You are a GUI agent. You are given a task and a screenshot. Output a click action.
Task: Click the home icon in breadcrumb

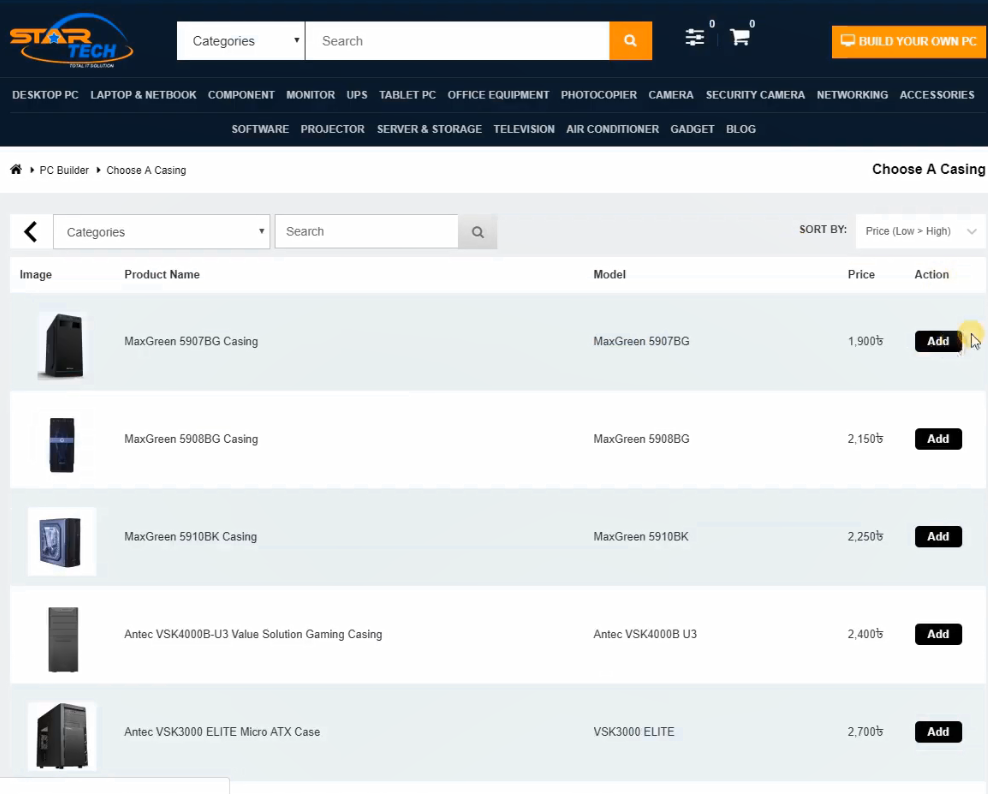click(x=16, y=170)
